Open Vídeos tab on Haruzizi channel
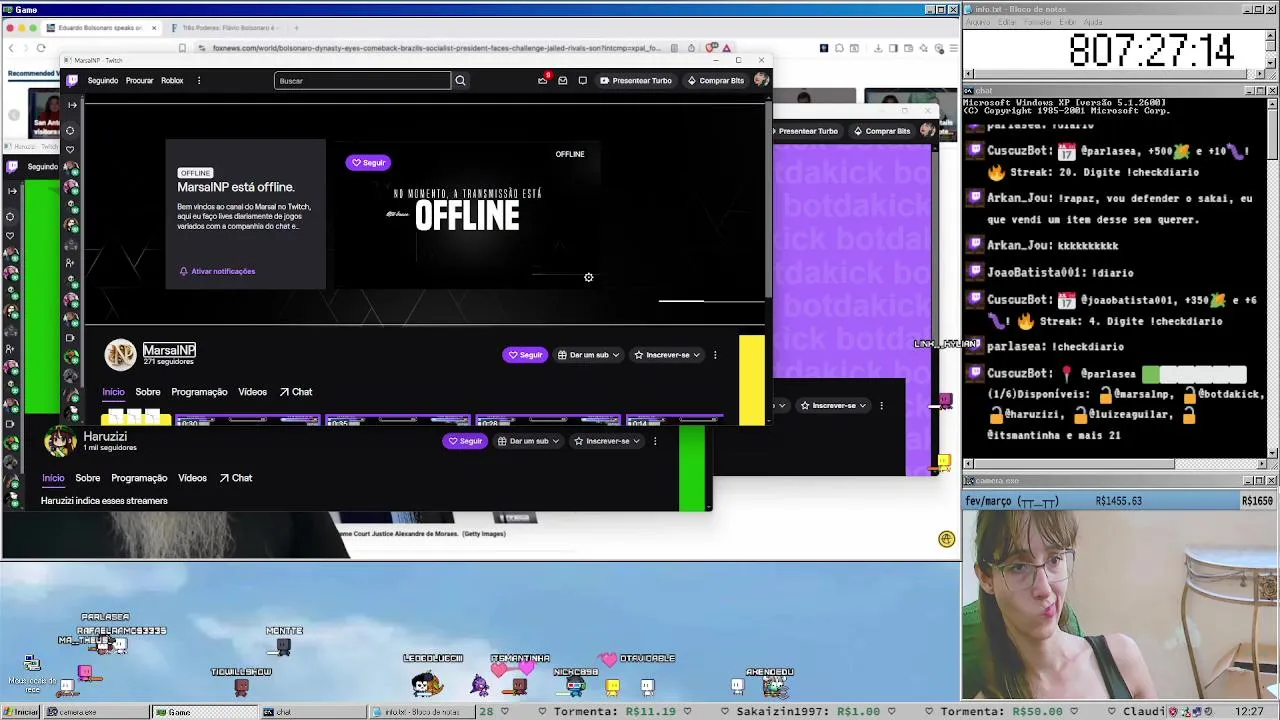 click(x=192, y=478)
